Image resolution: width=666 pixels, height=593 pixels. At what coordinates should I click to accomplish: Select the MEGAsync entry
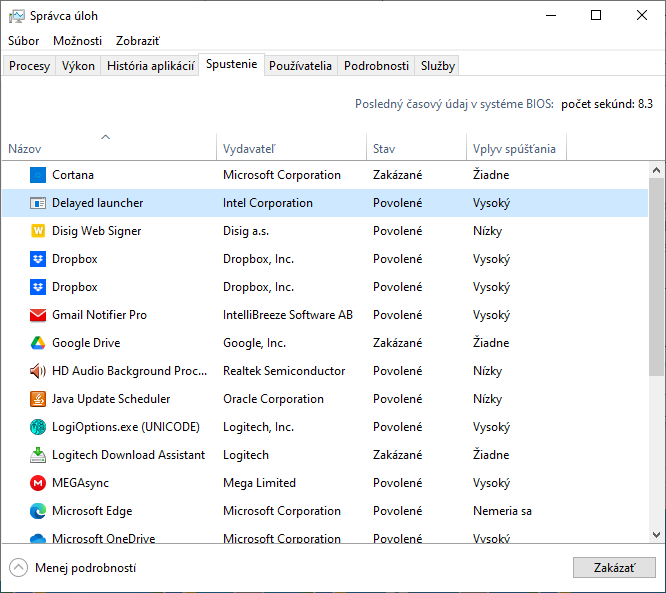click(80, 483)
